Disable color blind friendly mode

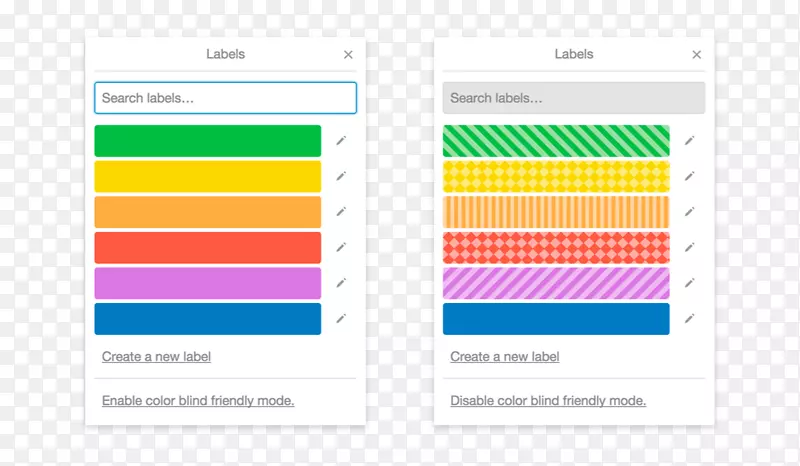(548, 401)
